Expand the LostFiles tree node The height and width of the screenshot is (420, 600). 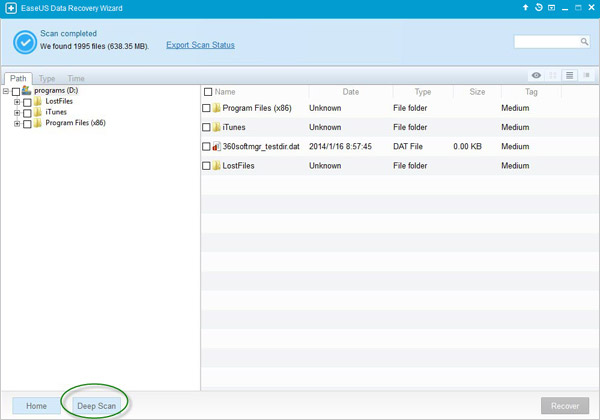tap(17, 102)
